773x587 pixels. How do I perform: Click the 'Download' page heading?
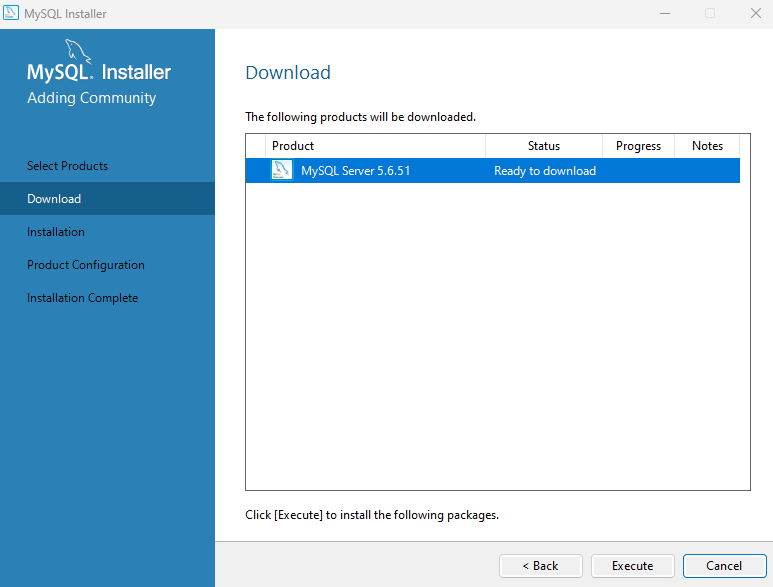click(x=288, y=72)
